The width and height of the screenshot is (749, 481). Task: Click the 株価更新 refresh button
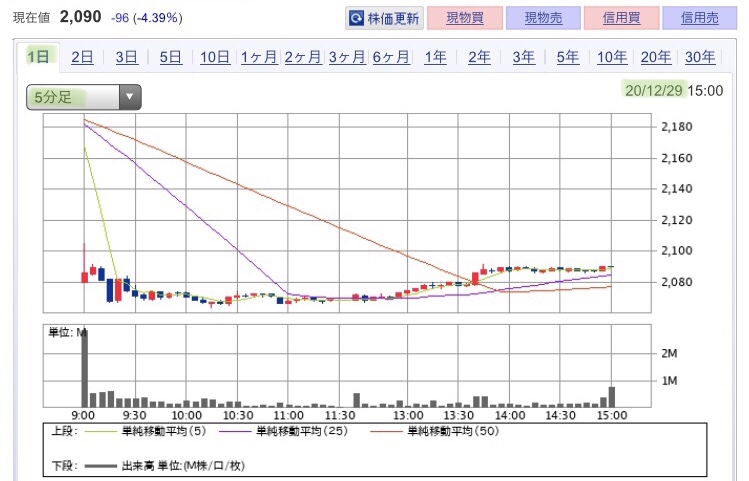[x=385, y=19]
